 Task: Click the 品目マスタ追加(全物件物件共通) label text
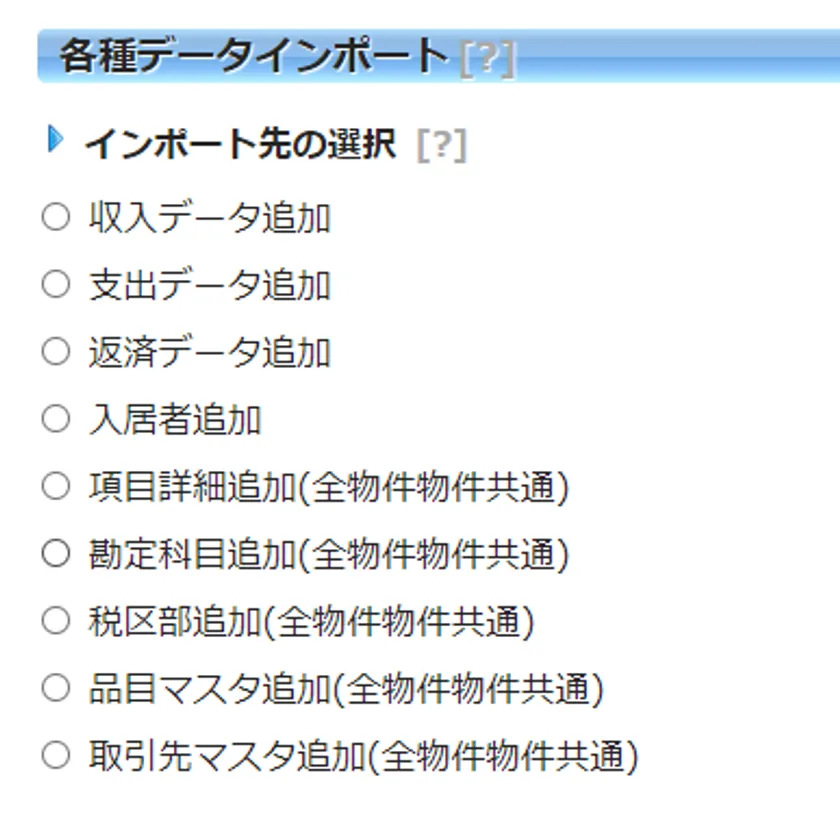pos(346,689)
